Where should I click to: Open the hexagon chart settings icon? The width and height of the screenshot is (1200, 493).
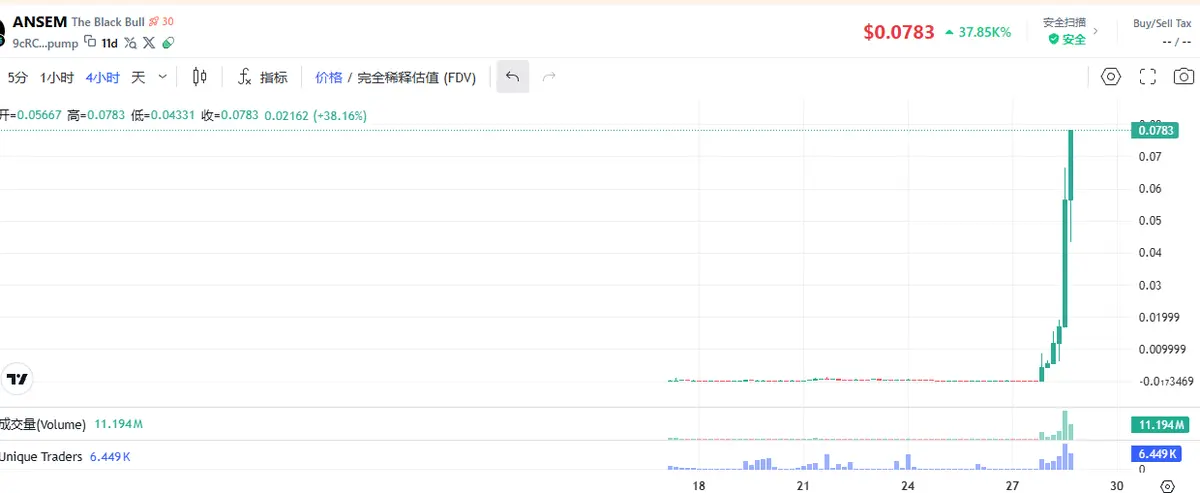pos(1111,77)
